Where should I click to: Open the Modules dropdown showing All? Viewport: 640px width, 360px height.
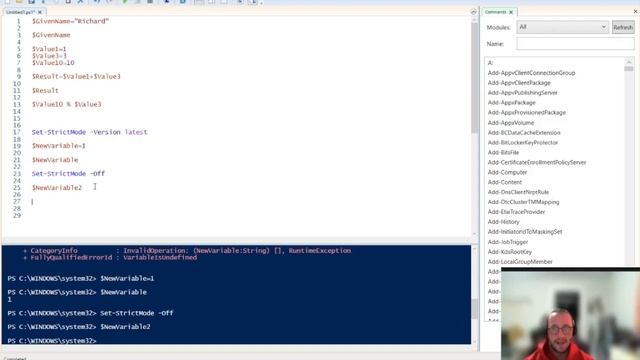[562, 27]
